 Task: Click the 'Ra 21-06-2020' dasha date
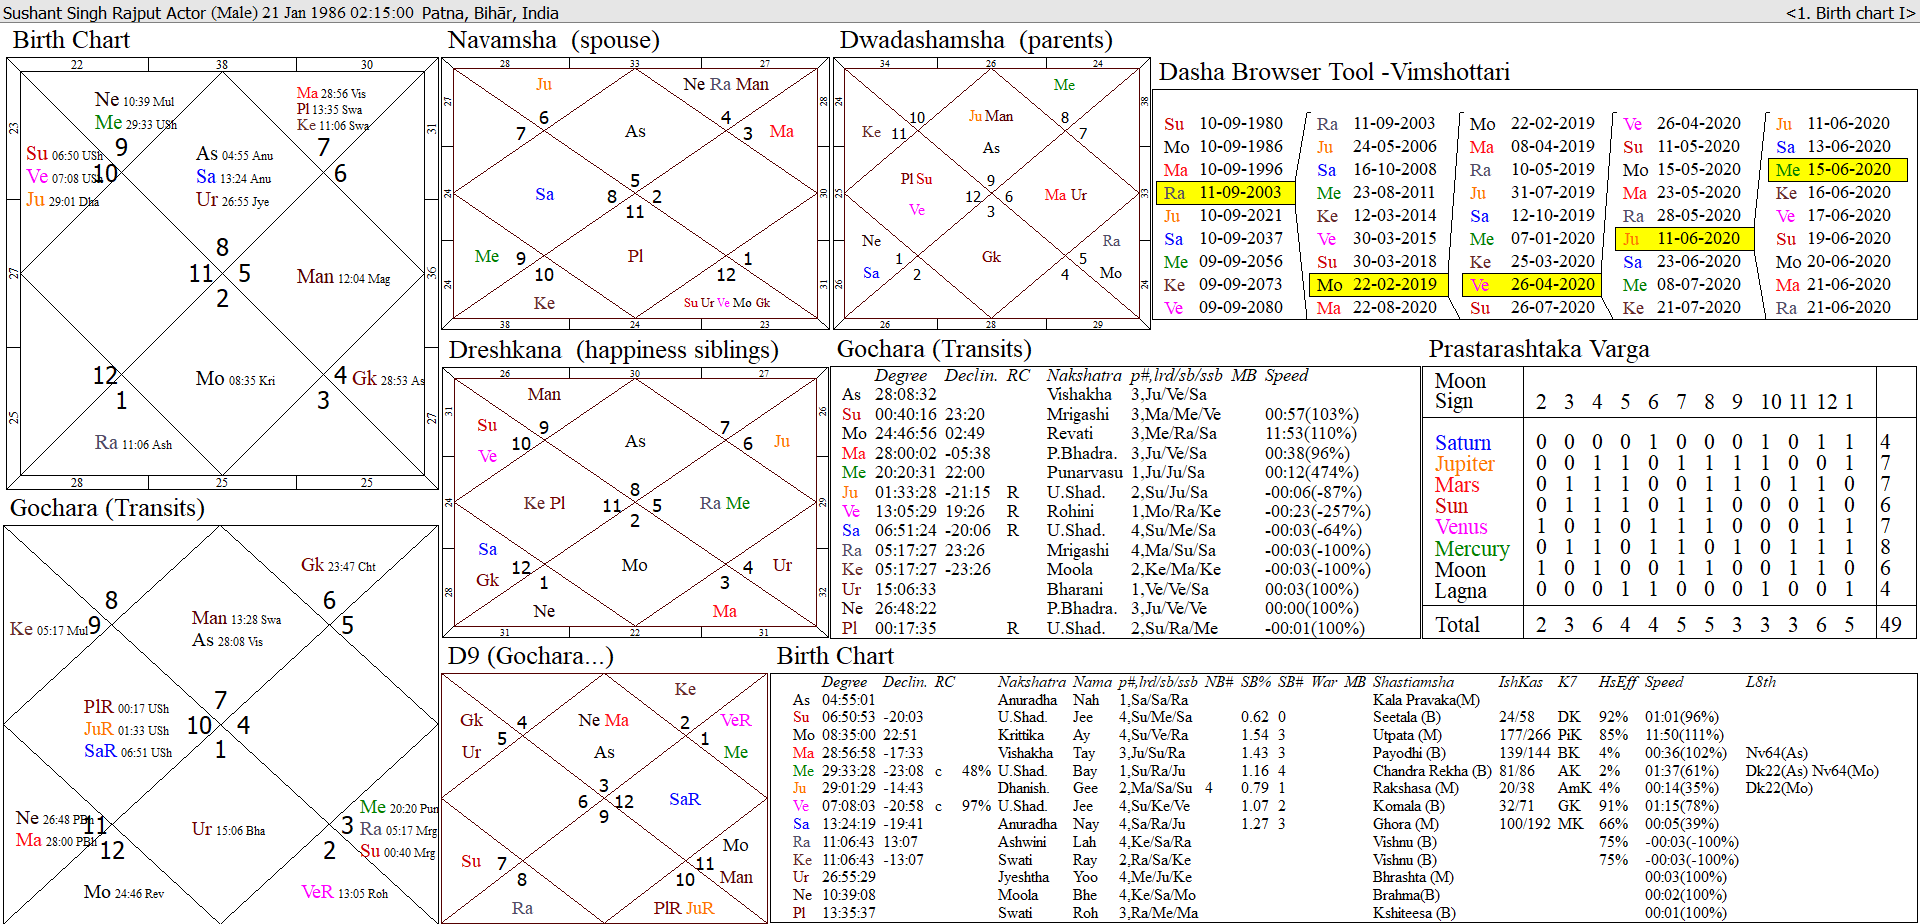tap(1833, 308)
